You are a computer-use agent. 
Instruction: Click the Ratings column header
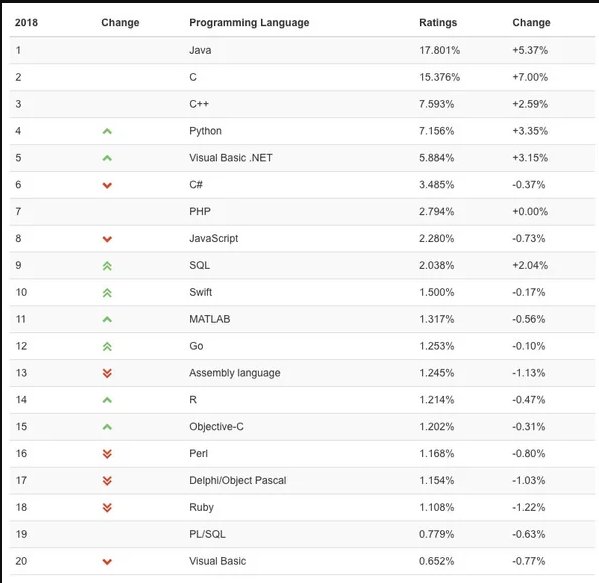(x=438, y=23)
